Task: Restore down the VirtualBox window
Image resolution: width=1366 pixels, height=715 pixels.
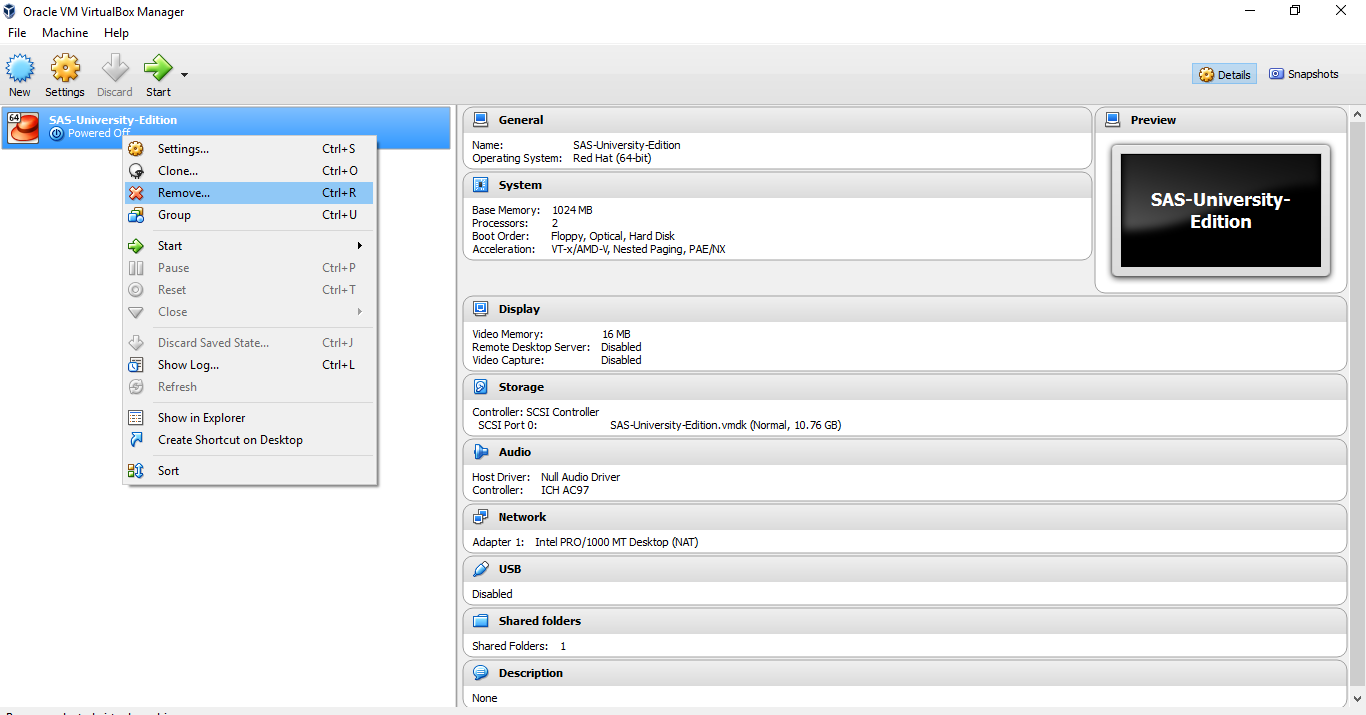Action: (x=1295, y=11)
